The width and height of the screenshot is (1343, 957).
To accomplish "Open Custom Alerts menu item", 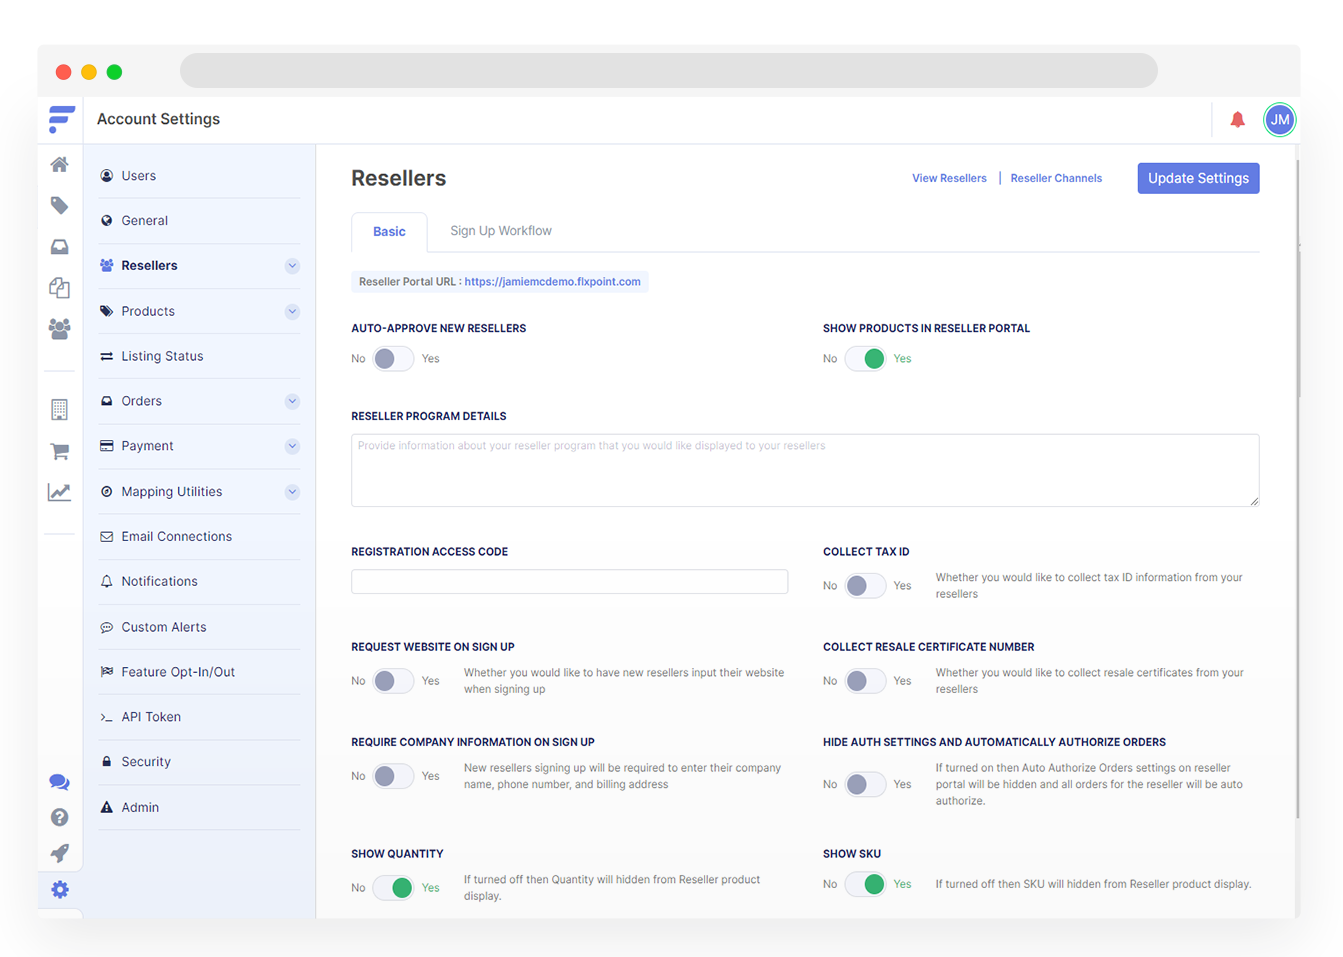I will click(200, 627).
